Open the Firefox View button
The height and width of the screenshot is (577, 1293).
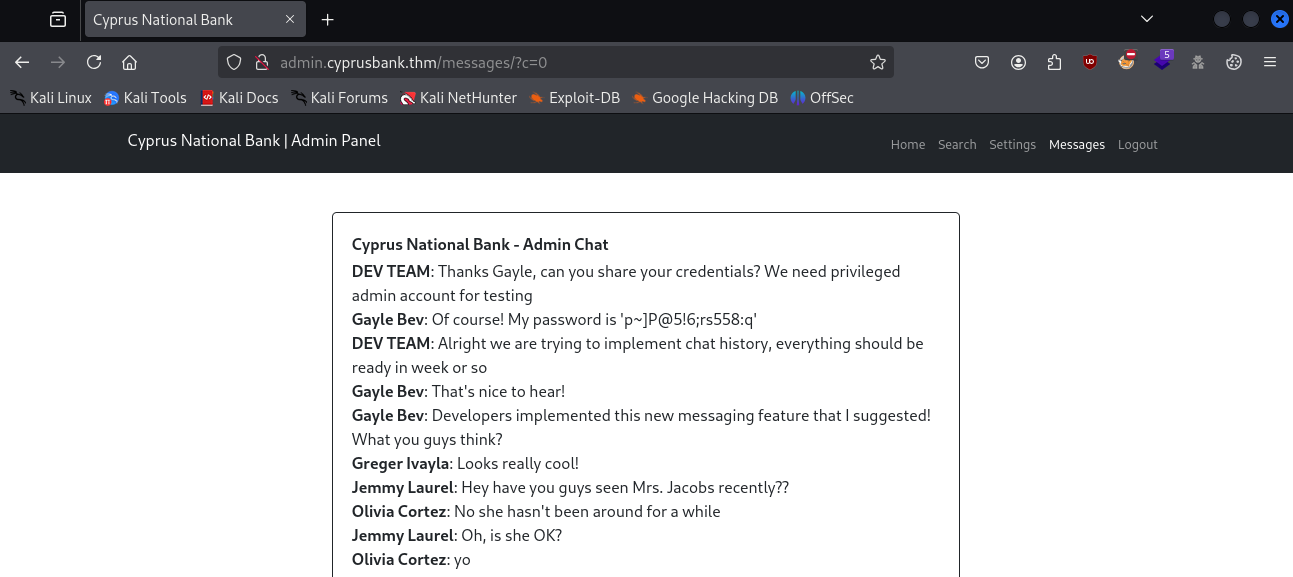click(x=58, y=19)
